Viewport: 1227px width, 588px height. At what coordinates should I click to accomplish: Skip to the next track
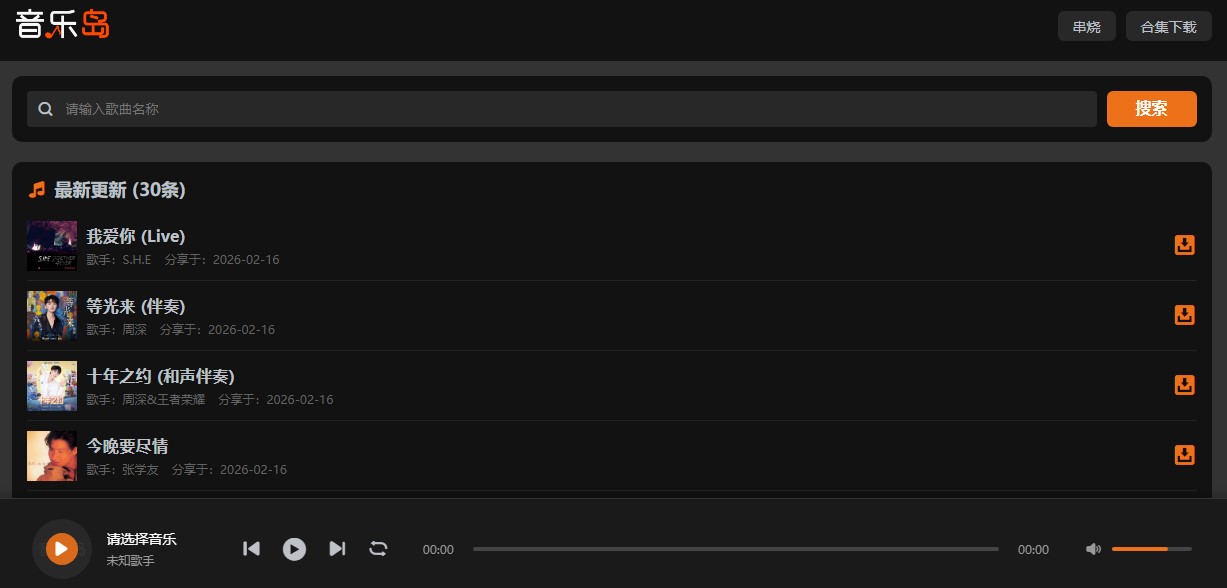click(x=337, y=548)
